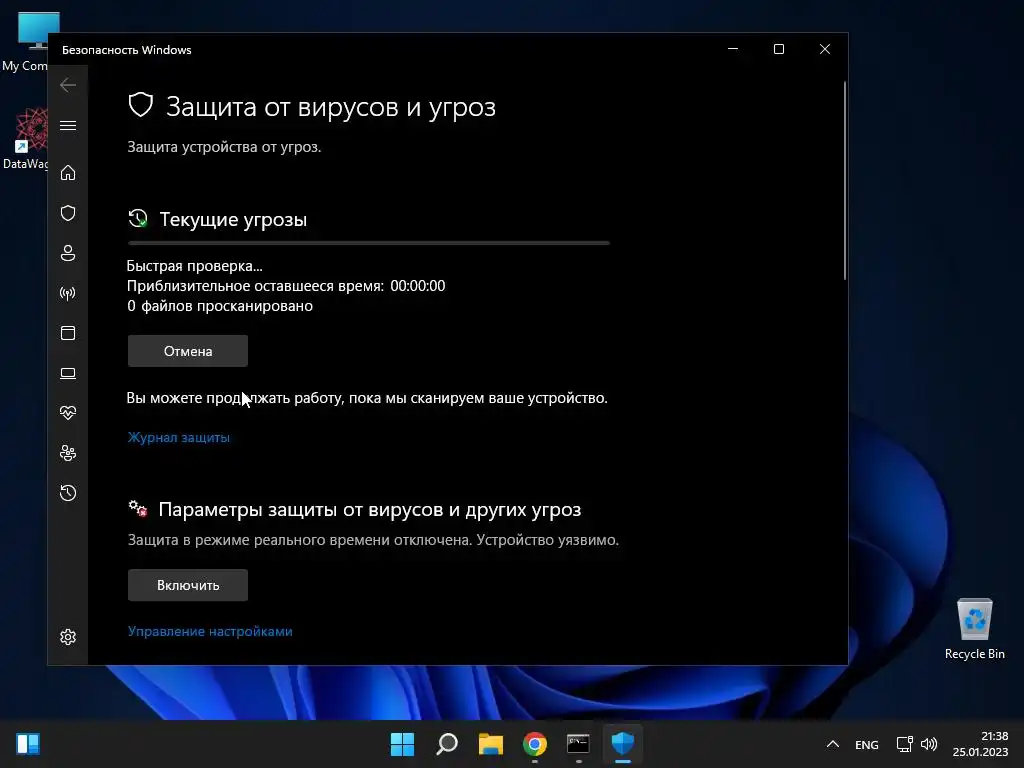Click the window's vertical scrollbar
The image size is (1024, 768).
click(x=844, y=180)
